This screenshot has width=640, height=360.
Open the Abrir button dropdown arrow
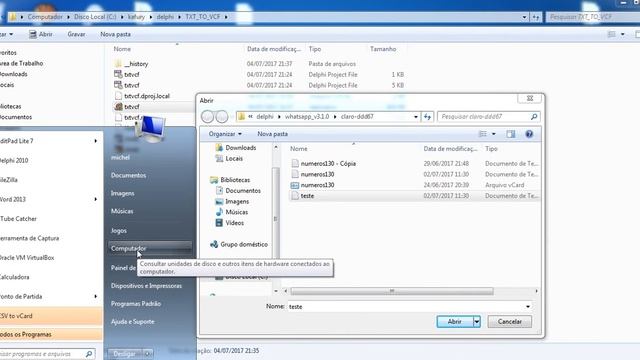point(477,322)
